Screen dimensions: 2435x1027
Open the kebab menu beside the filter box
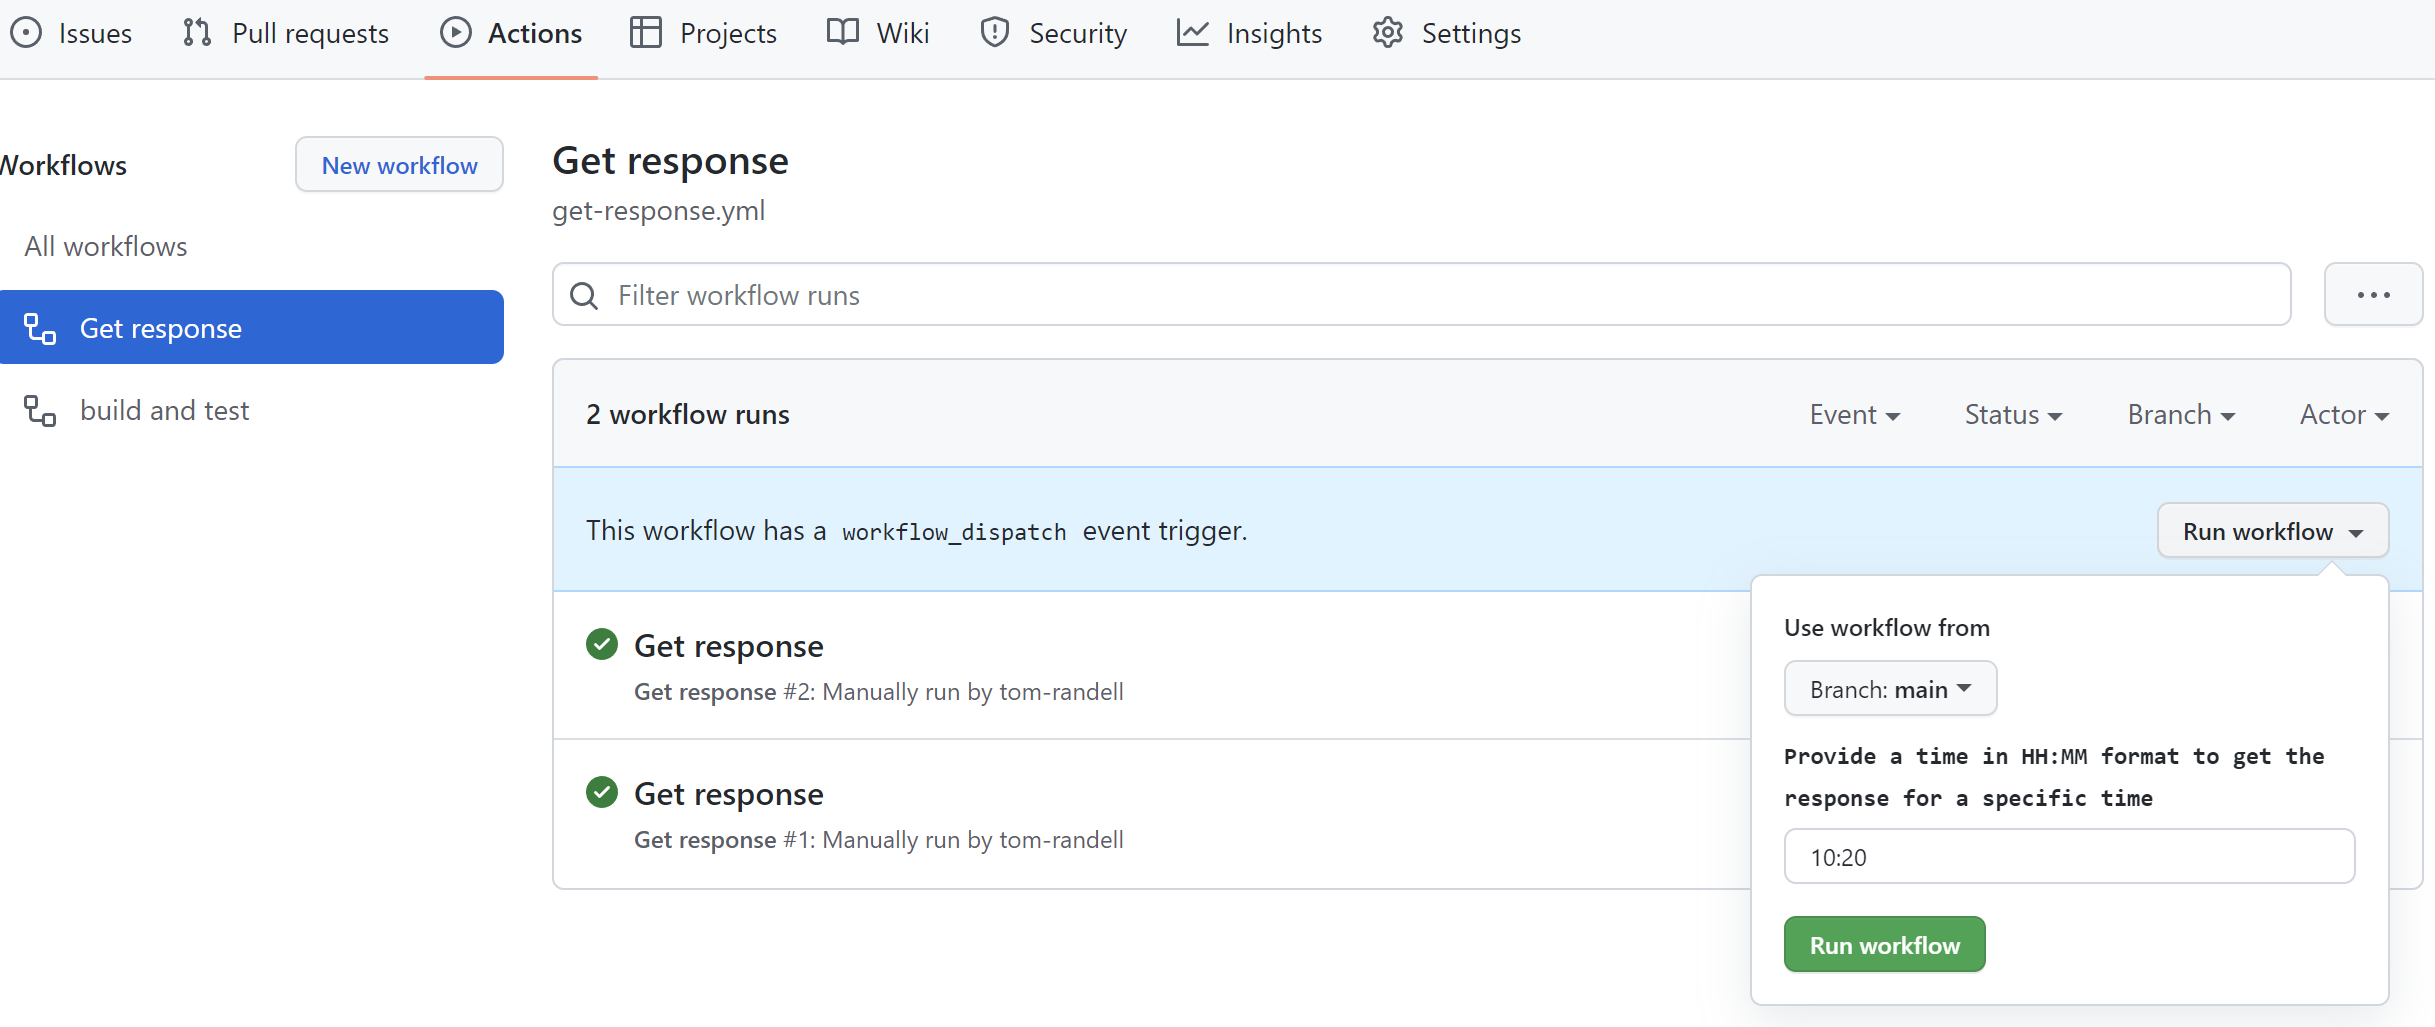click(2373, 294)
